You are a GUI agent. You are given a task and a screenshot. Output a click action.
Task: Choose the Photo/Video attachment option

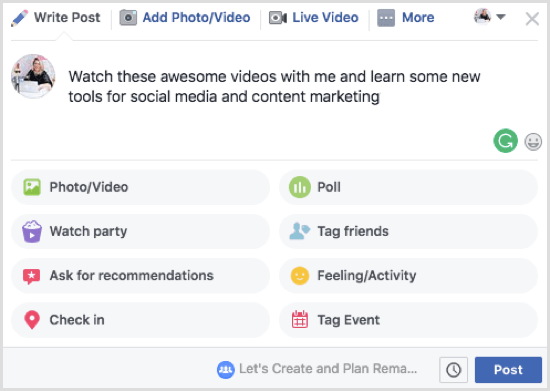coord(140,187)
